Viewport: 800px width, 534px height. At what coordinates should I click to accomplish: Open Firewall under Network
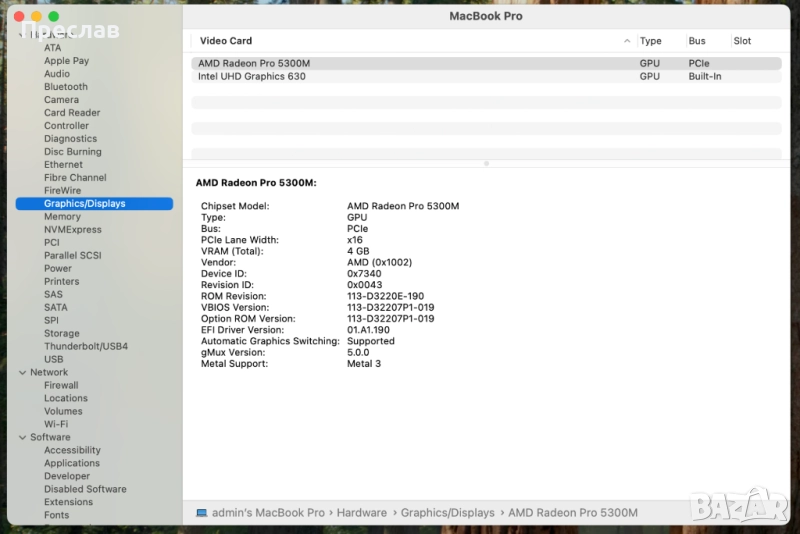point(61,385)
